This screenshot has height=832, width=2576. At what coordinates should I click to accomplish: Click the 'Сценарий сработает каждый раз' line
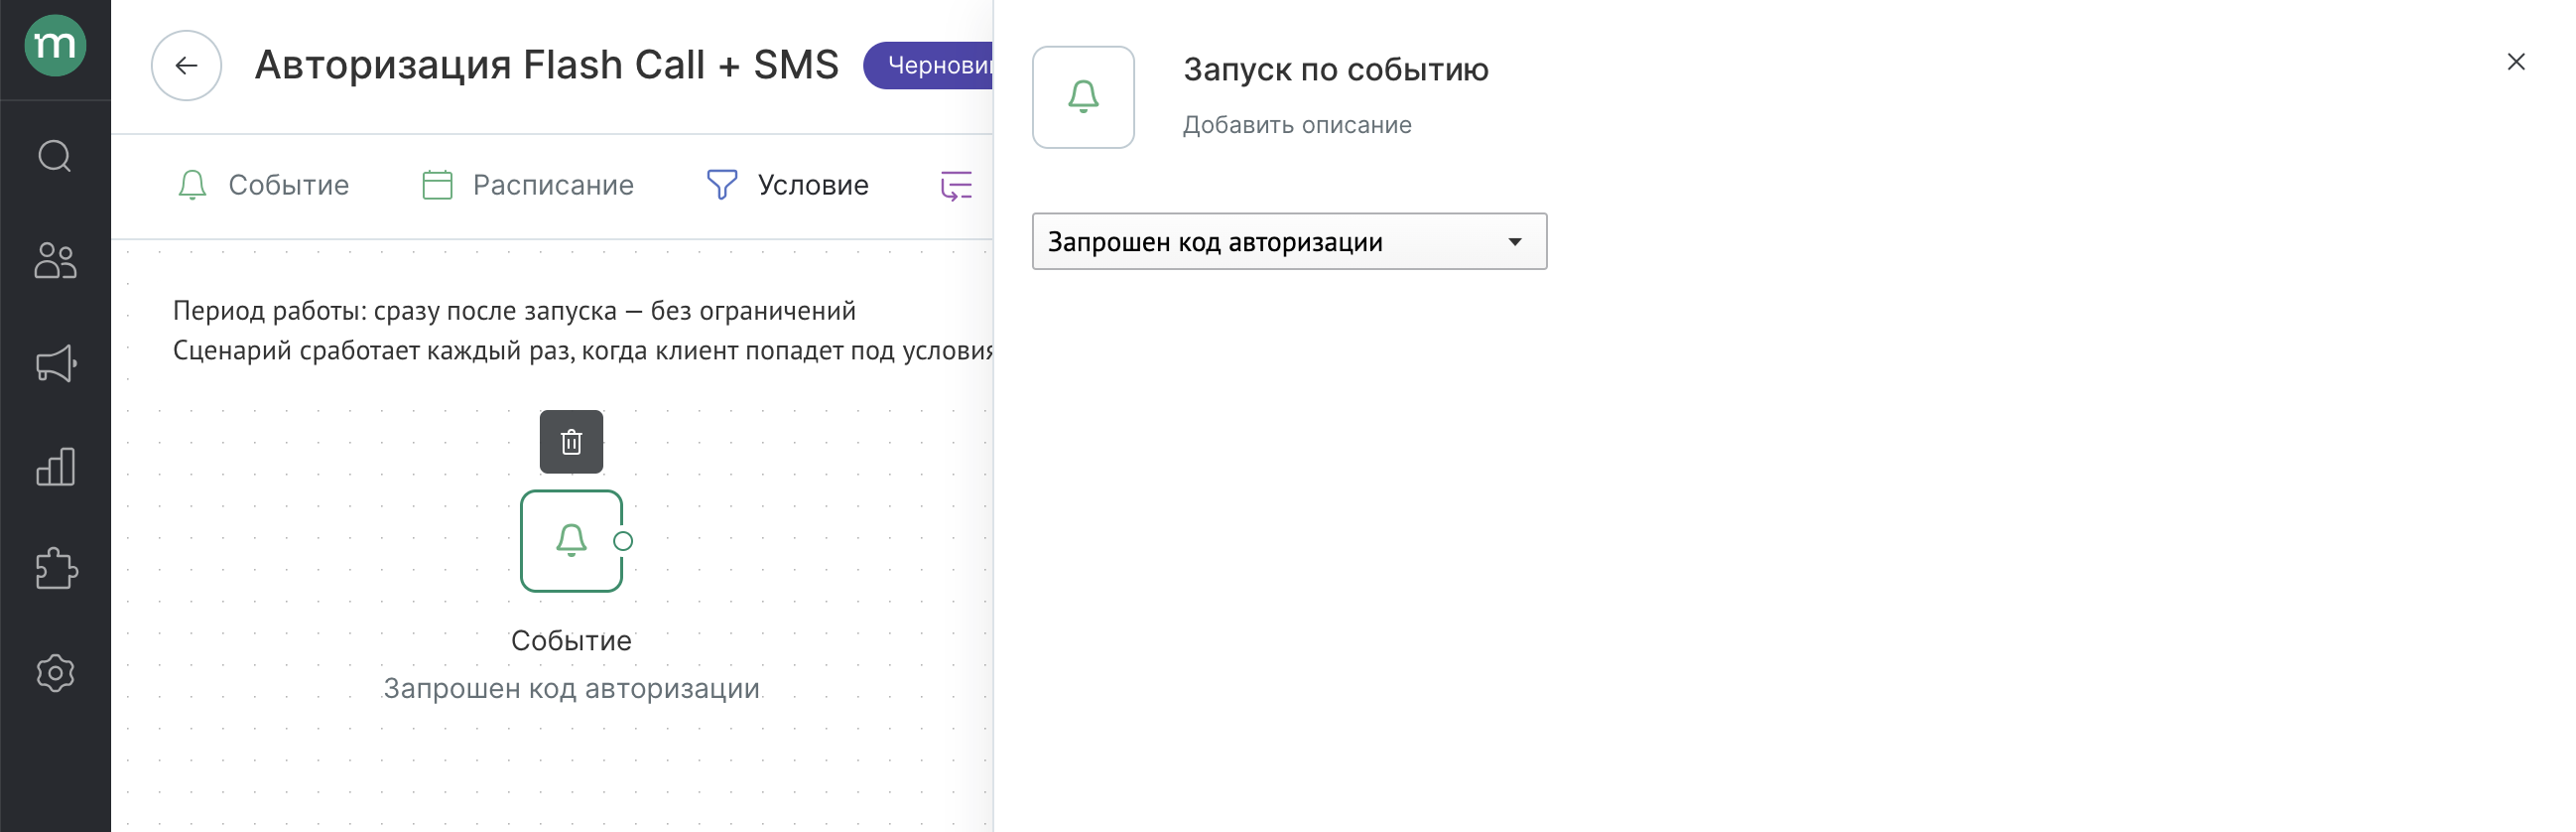click(x=583, y=351)
